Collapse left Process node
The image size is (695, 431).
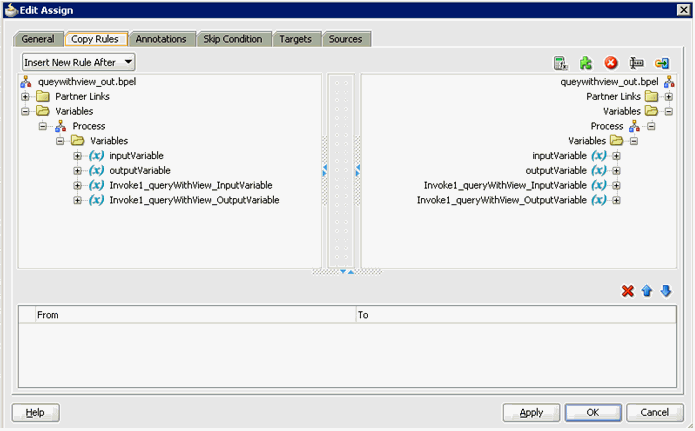click(43, 126)
